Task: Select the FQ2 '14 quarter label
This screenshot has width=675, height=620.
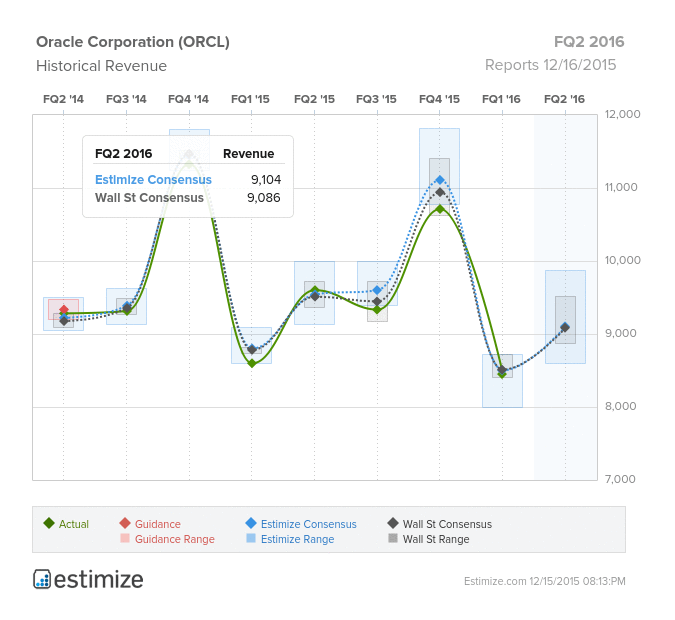Action: (63, 99)
